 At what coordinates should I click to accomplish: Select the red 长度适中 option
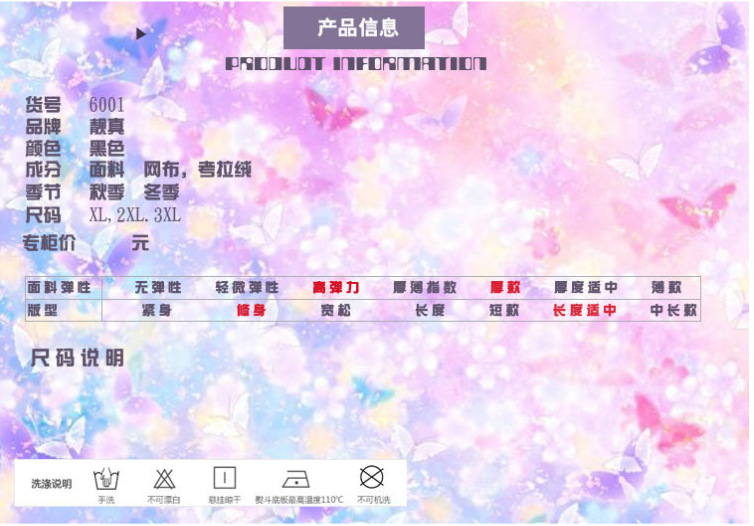pyautogui.click(x=584, y=310)
